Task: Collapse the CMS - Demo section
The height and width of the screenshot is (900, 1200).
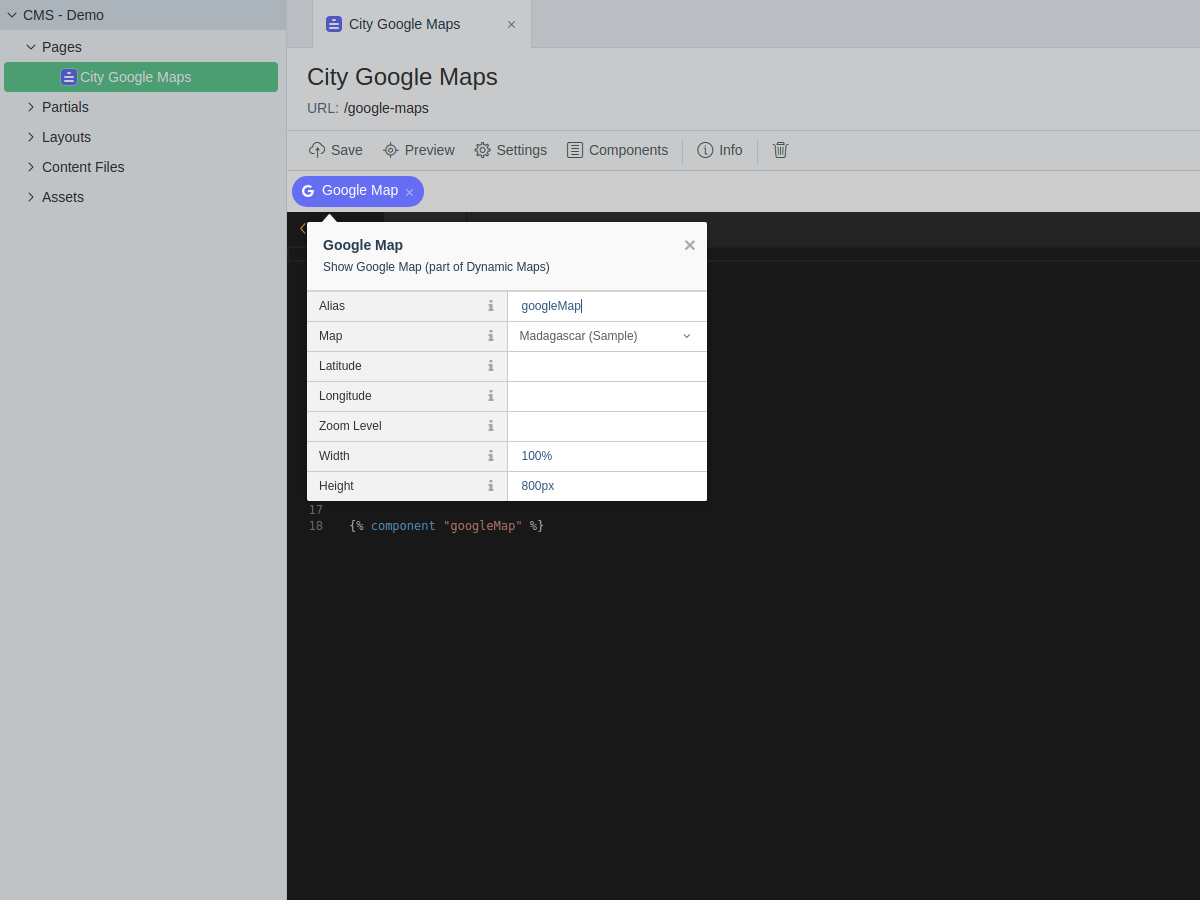Action: [x=12, y=15]
